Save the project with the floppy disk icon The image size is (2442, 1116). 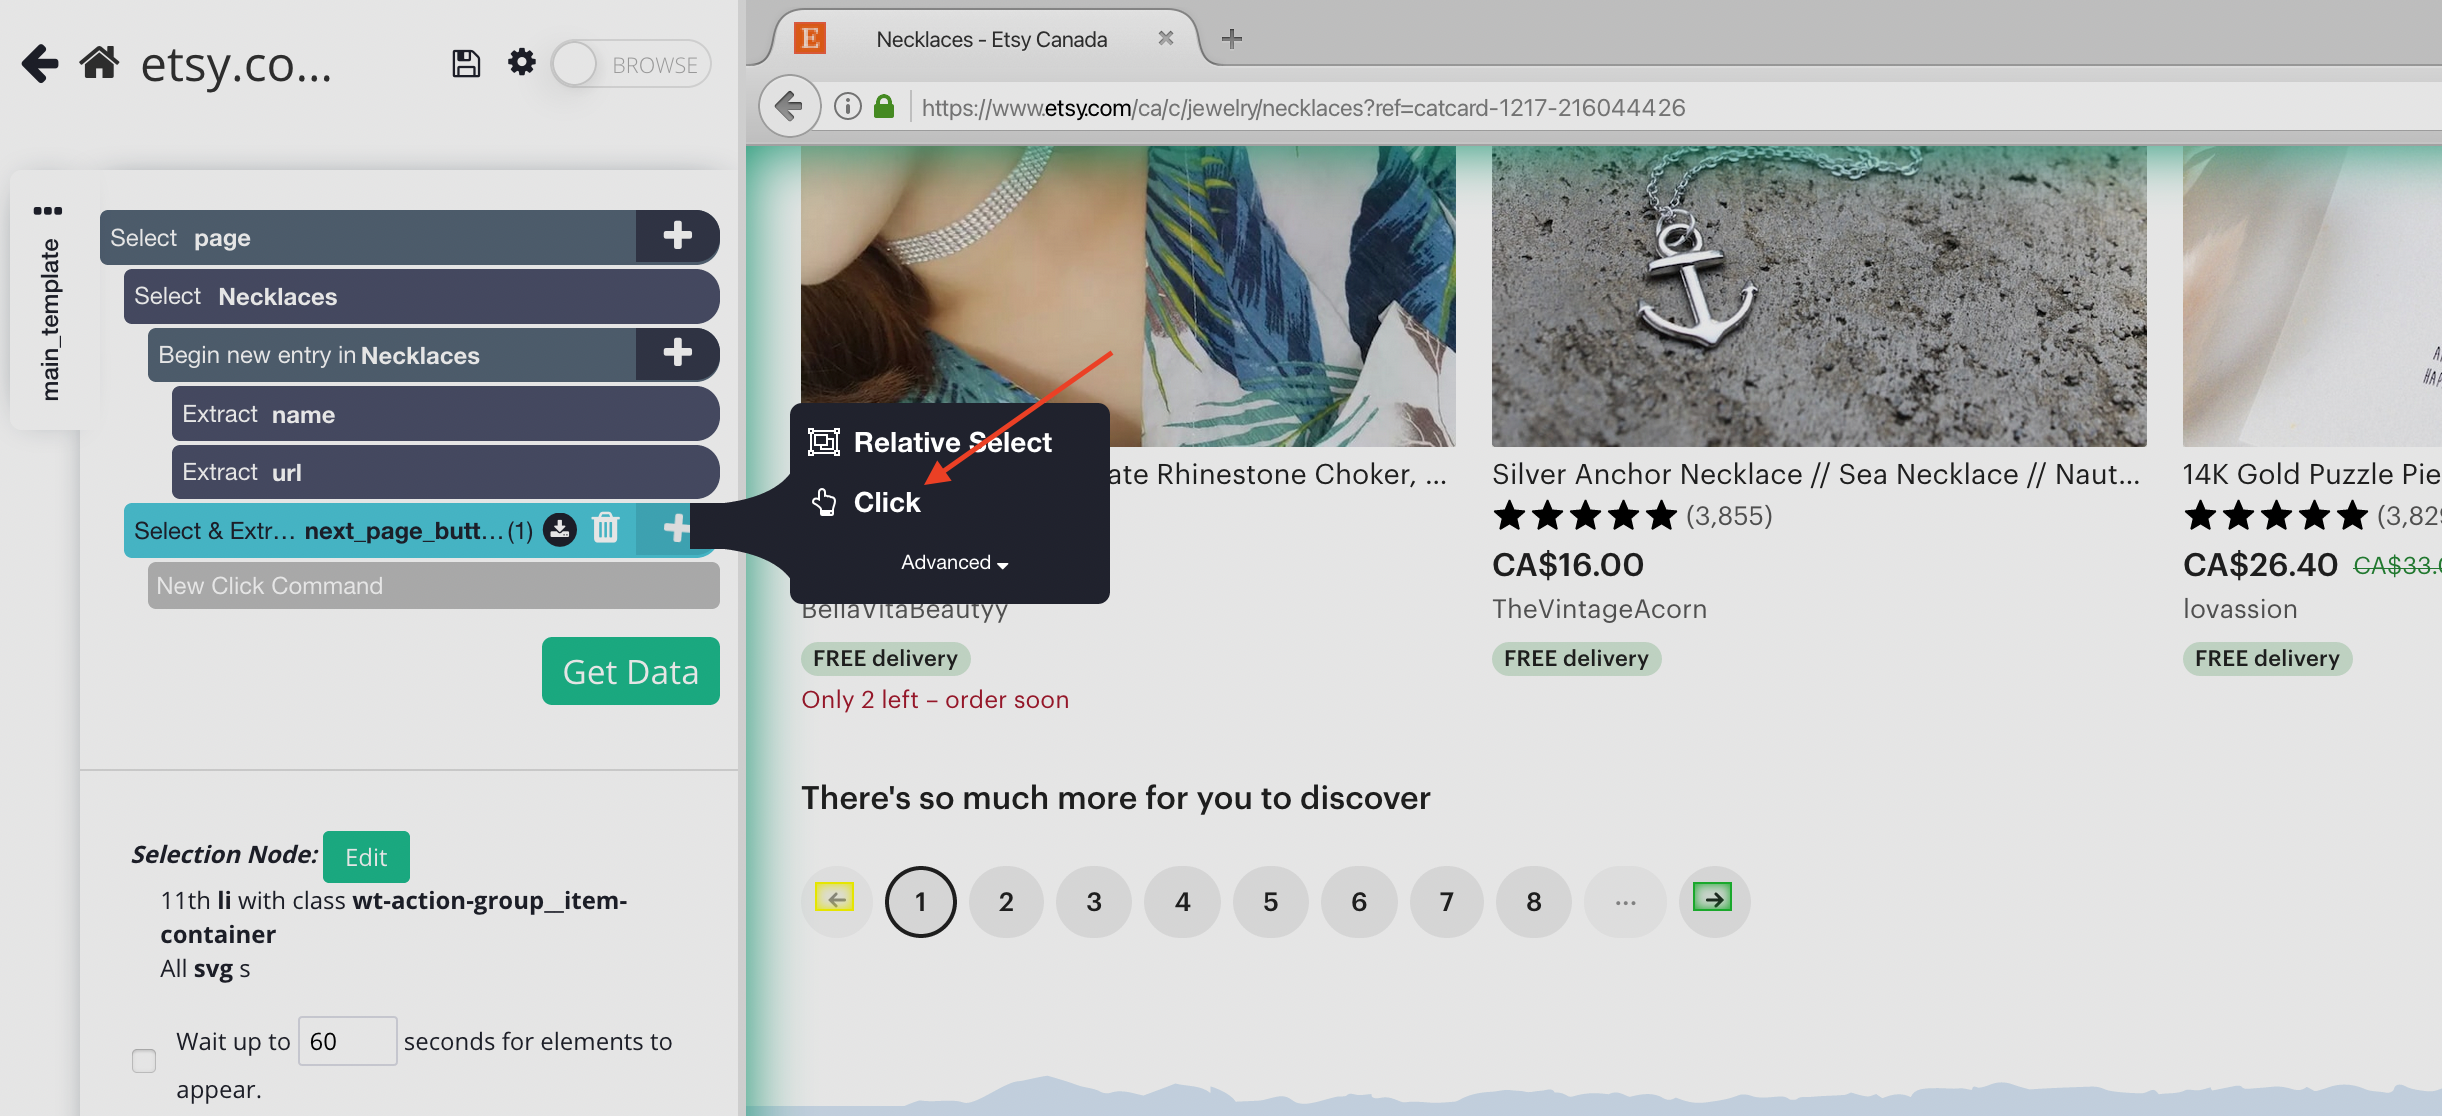coord(466,64)
